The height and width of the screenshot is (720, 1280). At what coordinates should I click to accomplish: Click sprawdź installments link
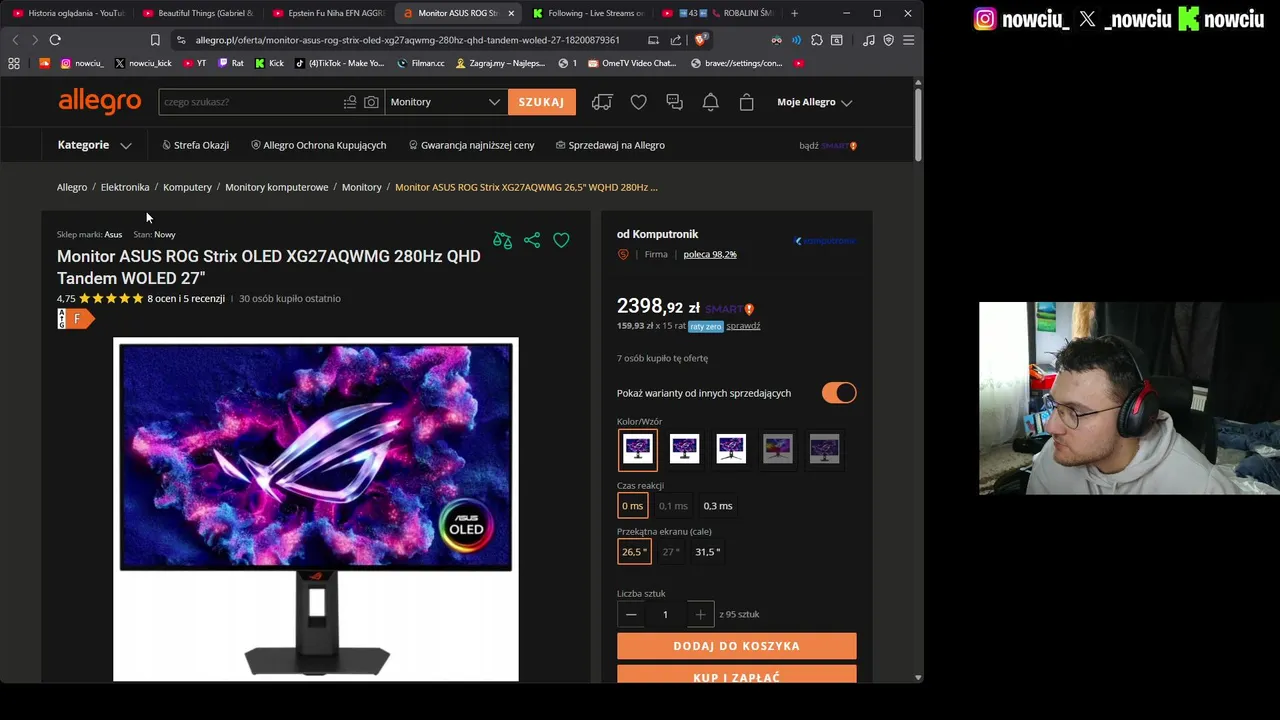743,326
